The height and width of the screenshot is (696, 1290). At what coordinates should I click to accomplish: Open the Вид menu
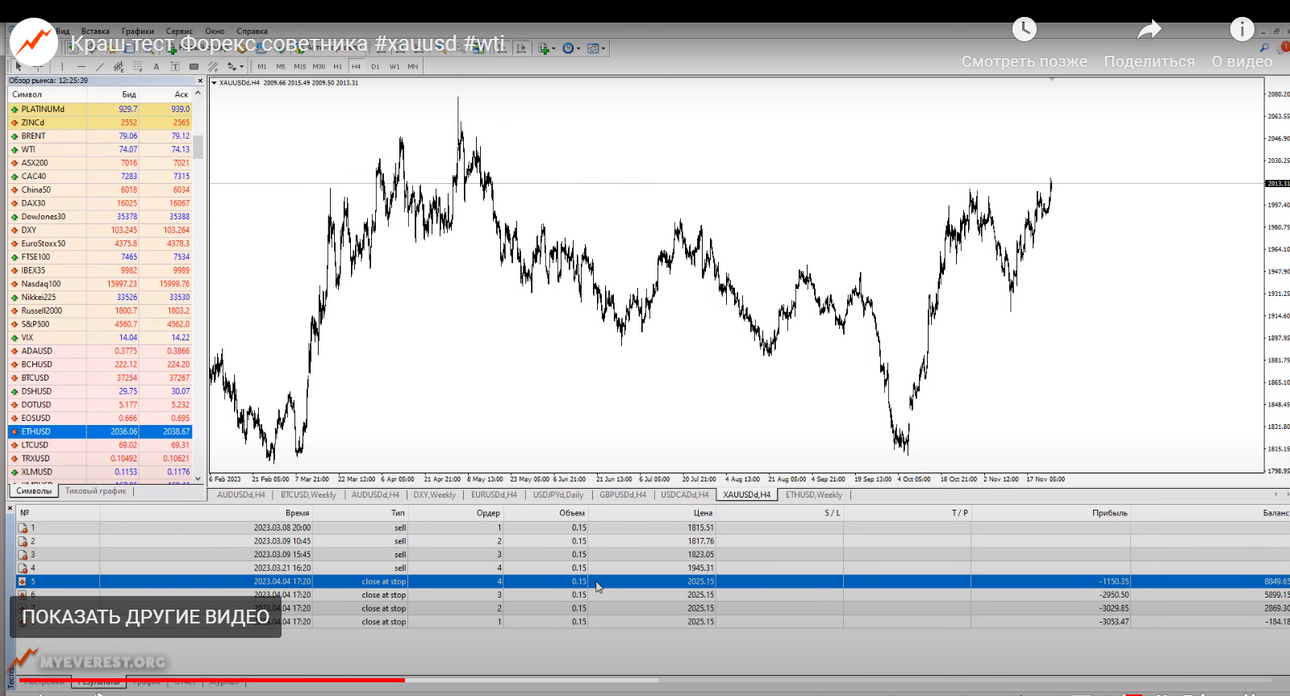point(62,31)
